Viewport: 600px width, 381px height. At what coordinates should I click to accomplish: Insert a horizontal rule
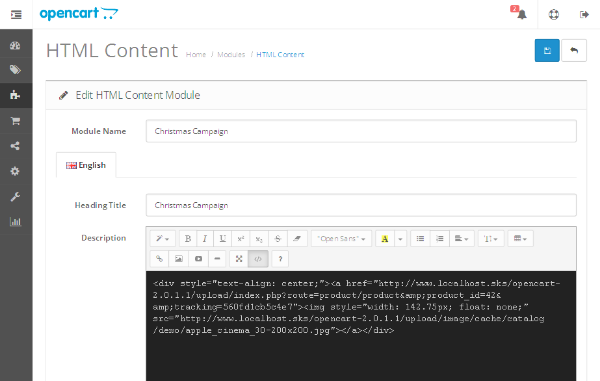(x=217, y=259)
